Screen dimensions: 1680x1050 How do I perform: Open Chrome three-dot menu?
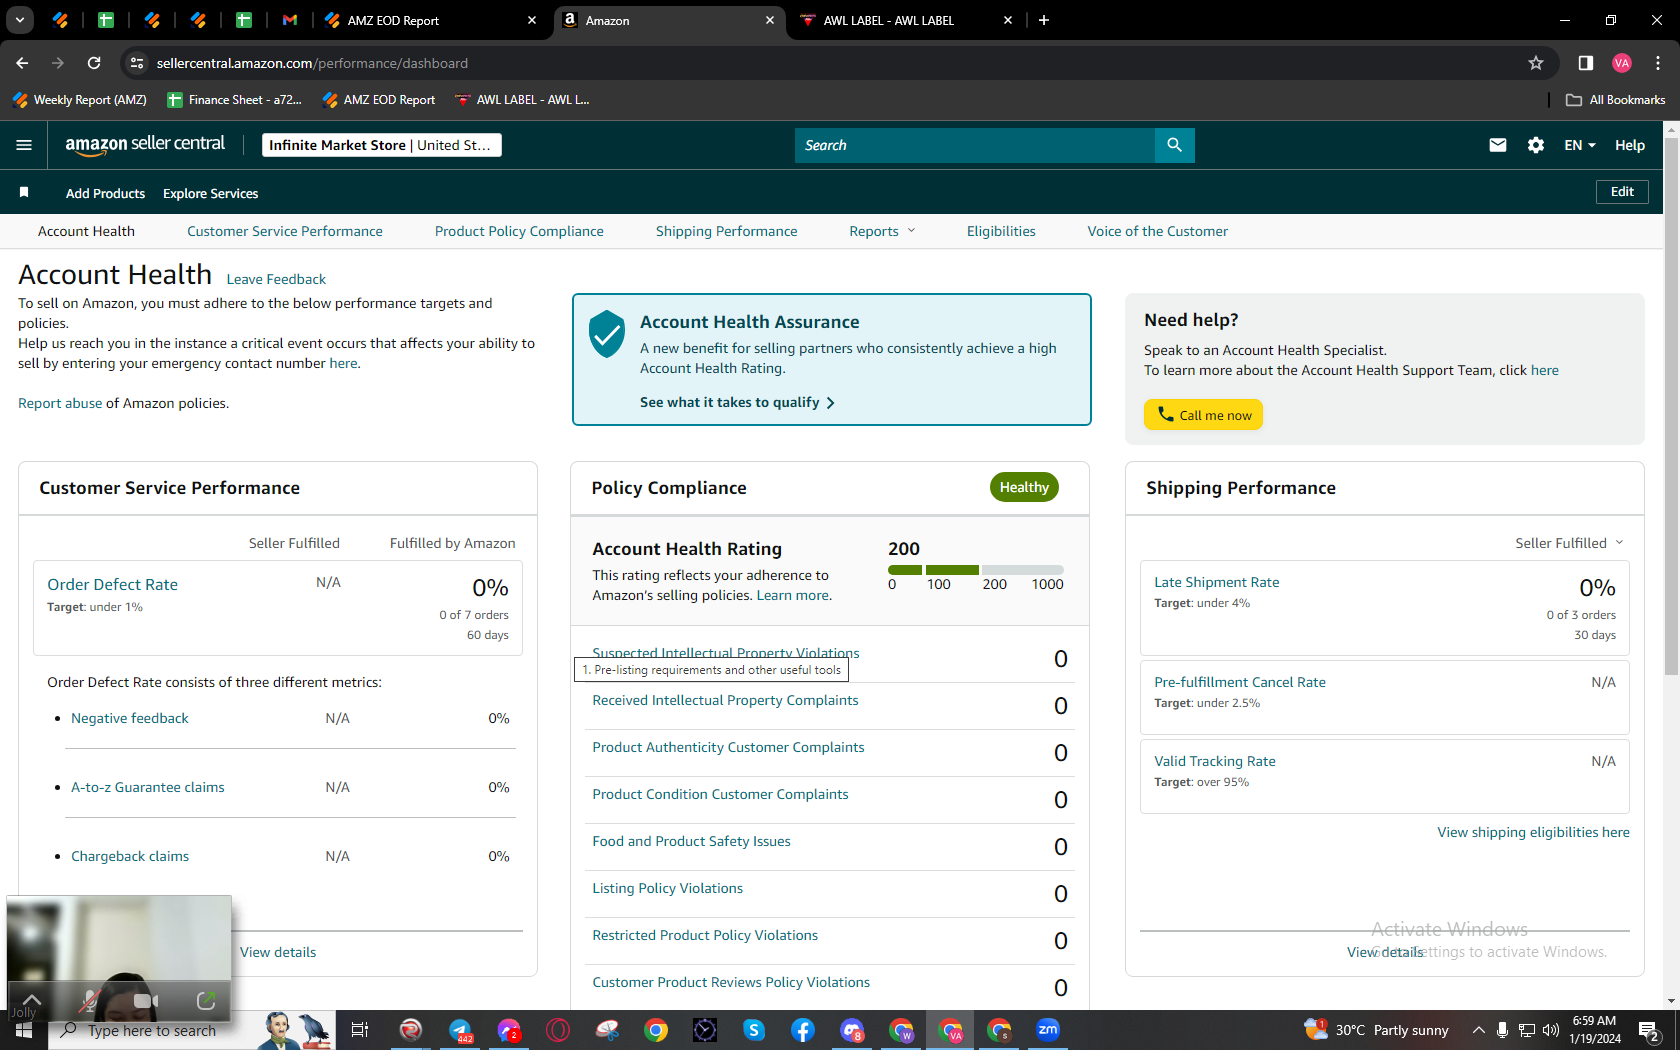click(1658, 63)
